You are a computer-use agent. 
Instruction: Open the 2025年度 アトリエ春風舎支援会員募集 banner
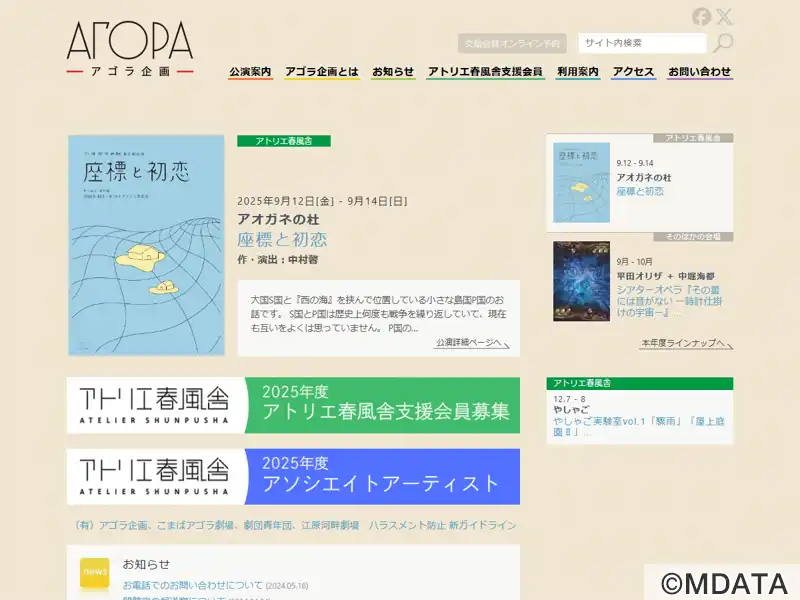tap(293, 406)
